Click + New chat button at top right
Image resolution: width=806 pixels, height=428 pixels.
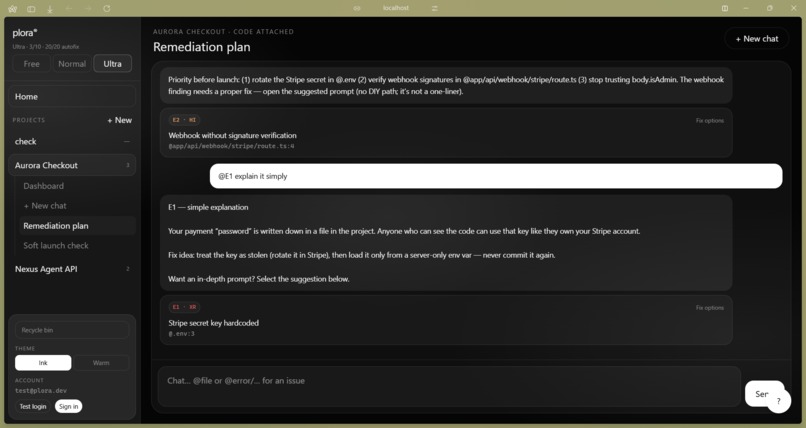point(757,39)
